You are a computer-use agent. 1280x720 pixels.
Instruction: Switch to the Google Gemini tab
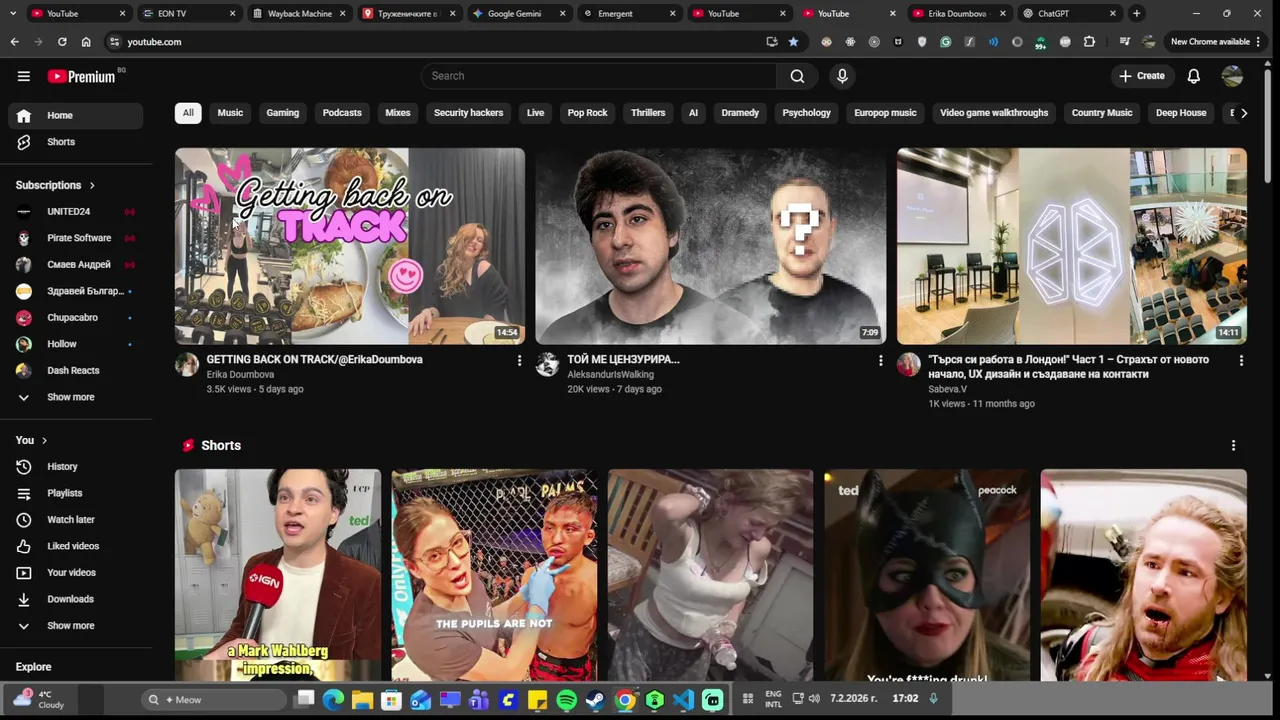[514, 14]
